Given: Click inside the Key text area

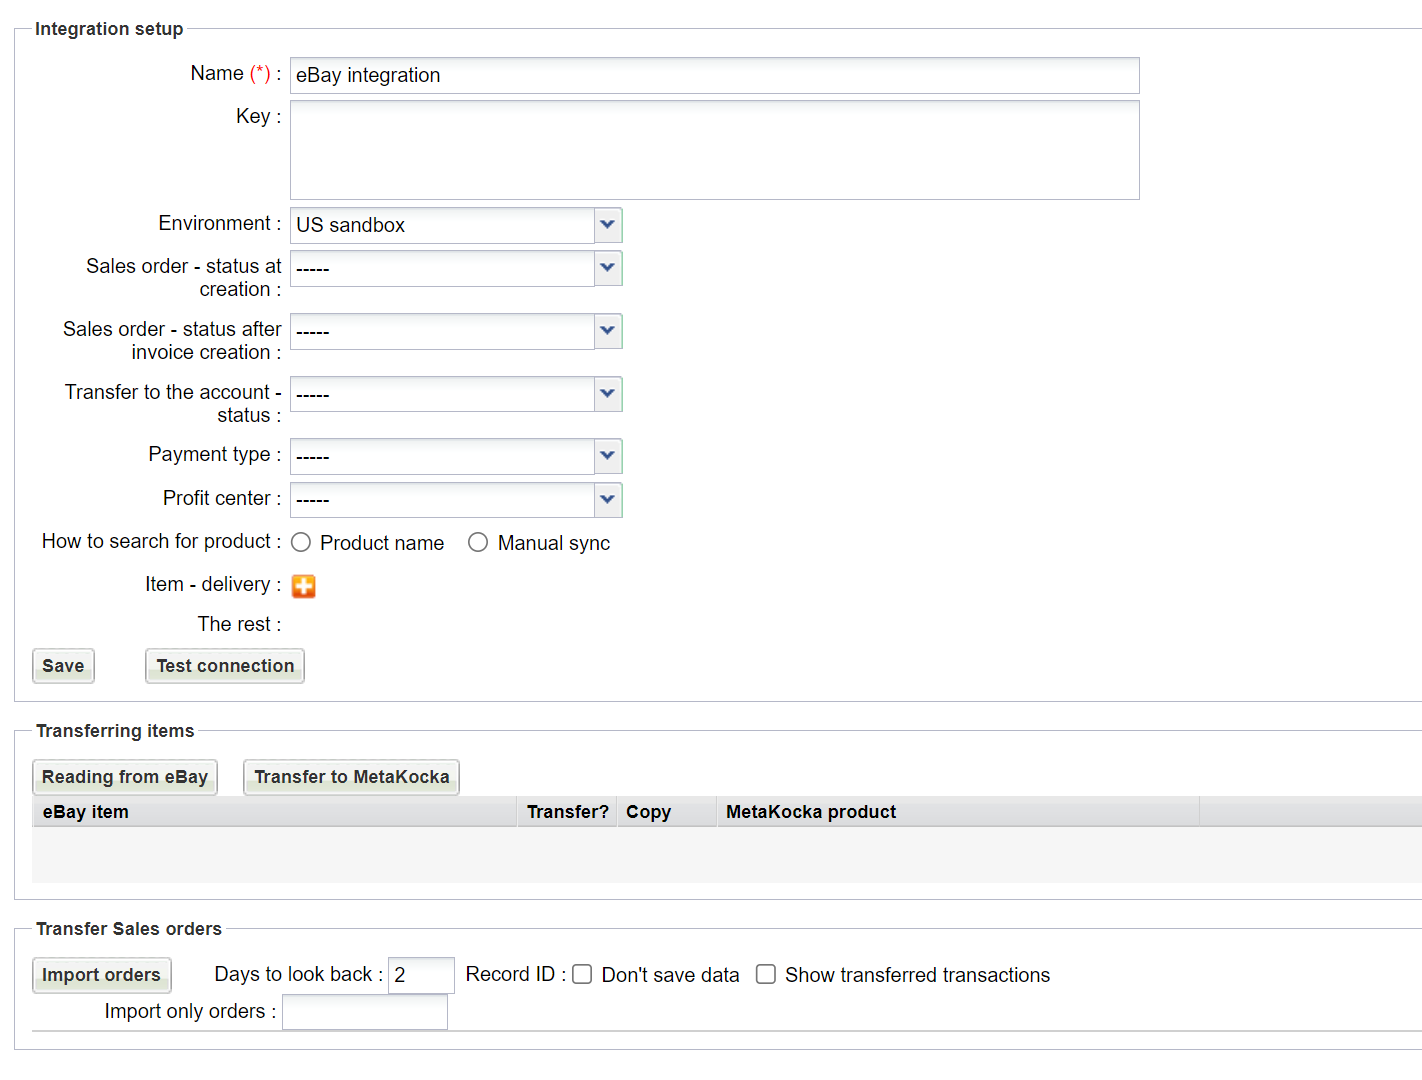Looking at the screenshot, I should tap(715, 150).
